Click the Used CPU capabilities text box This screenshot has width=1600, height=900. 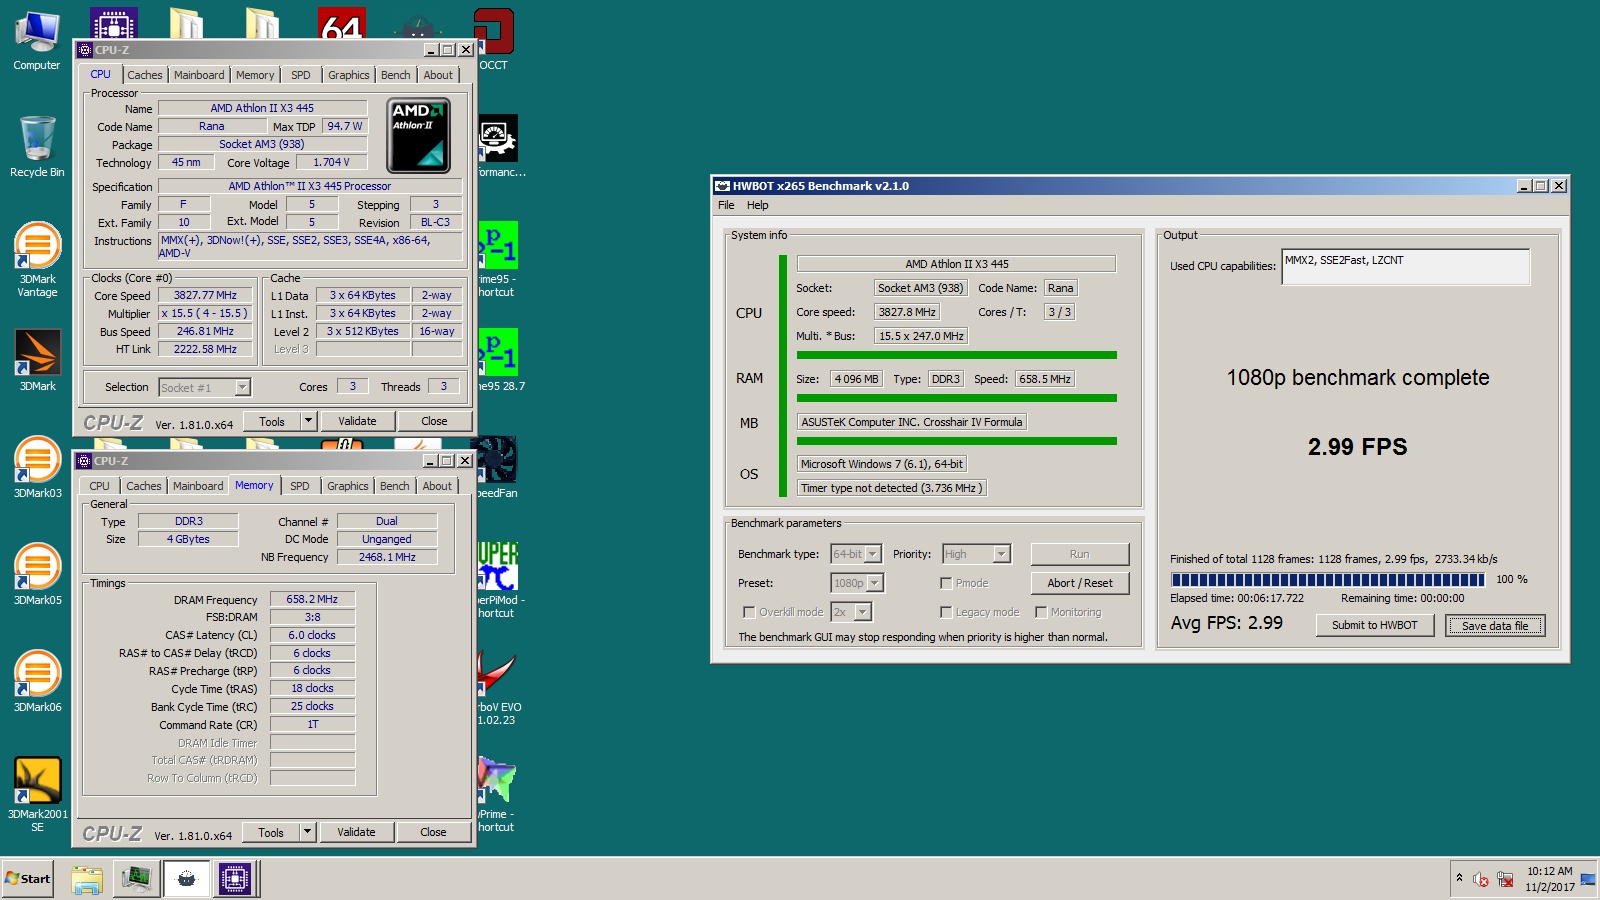point(1406,266)
